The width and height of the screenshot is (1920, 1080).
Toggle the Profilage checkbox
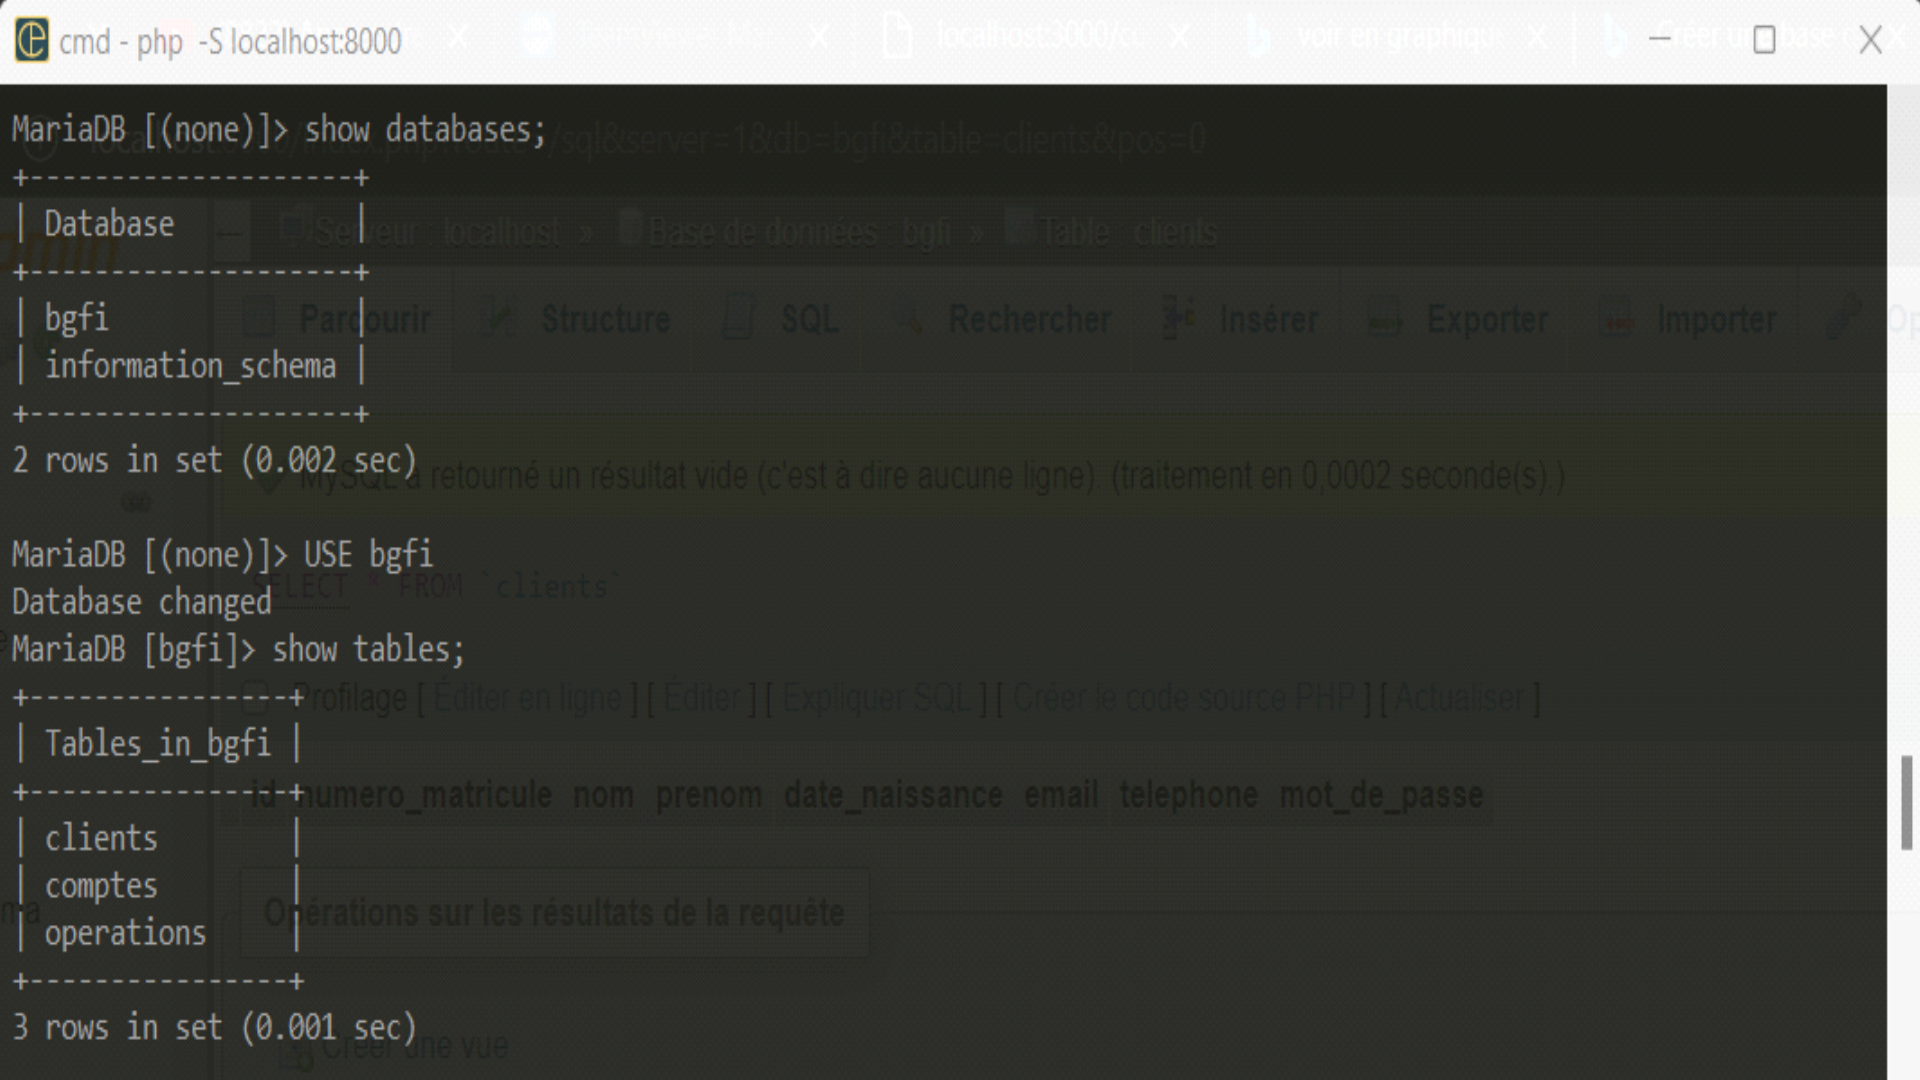click(x=256, y=697)
